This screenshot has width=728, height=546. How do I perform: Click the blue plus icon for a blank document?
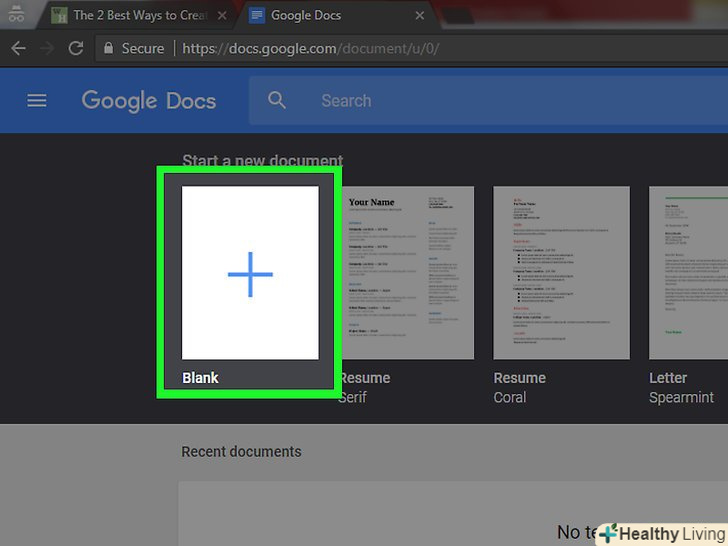tap(250, 273)
